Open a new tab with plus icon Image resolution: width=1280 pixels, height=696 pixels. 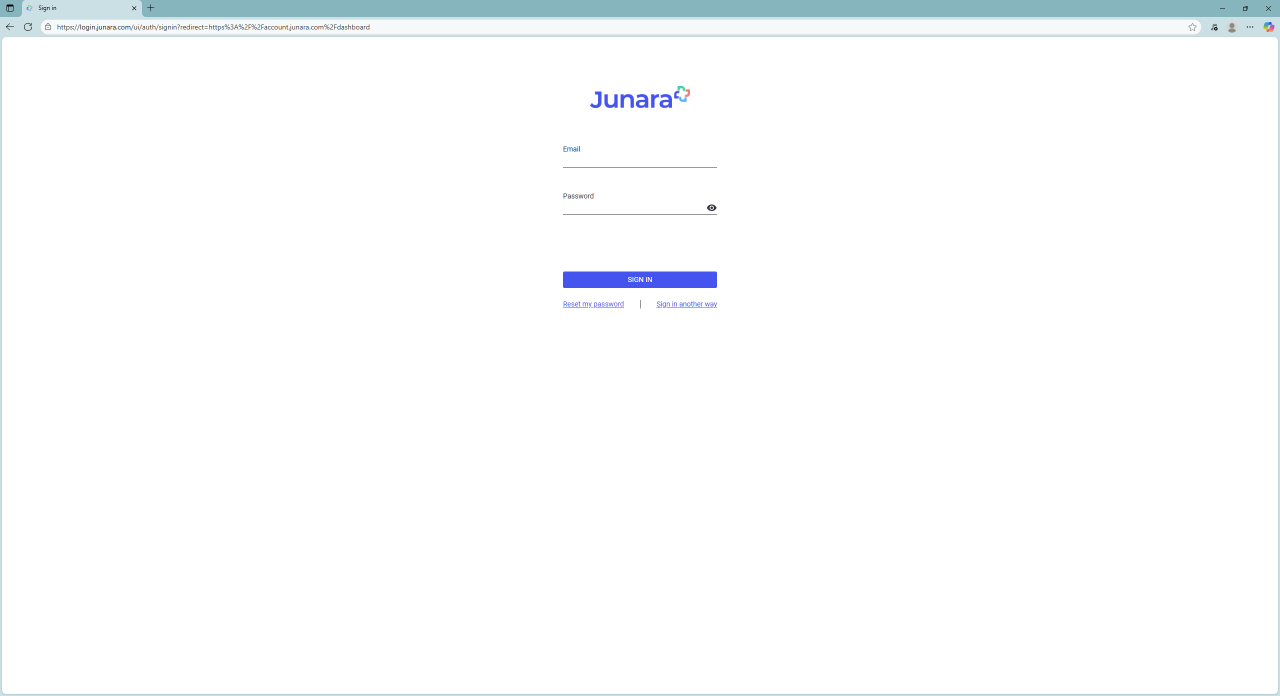coord(151,8)
